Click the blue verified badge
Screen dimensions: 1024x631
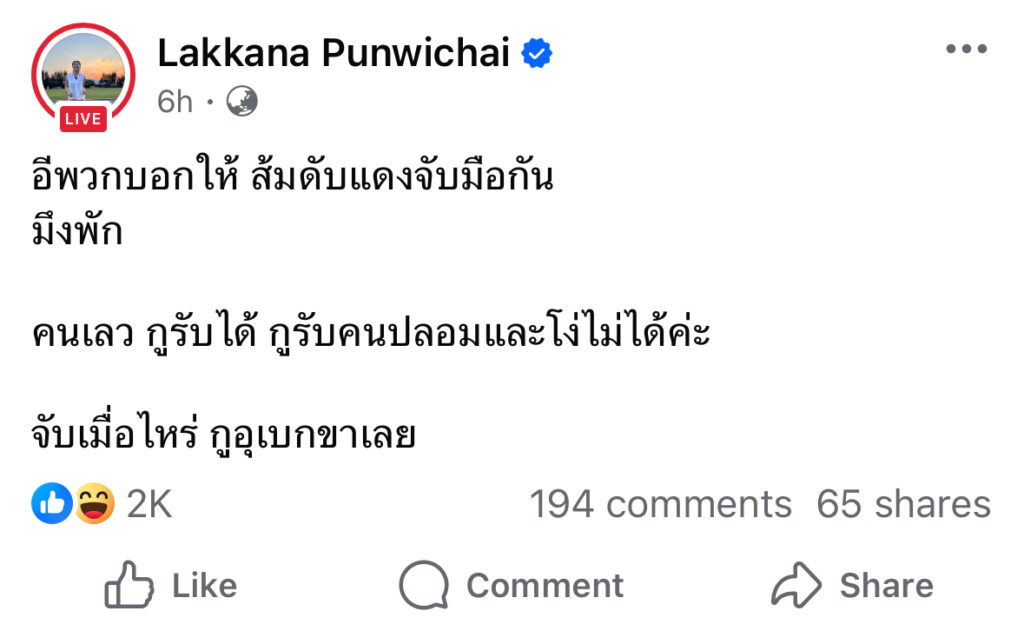[x=538, y=54]
